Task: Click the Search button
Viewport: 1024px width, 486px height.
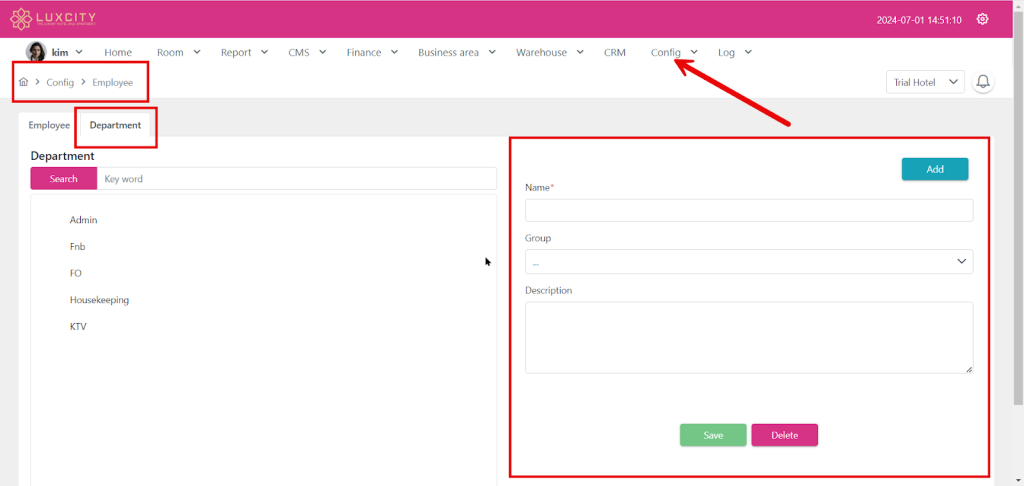Action: pyautogui.click(x=64, y=178)
